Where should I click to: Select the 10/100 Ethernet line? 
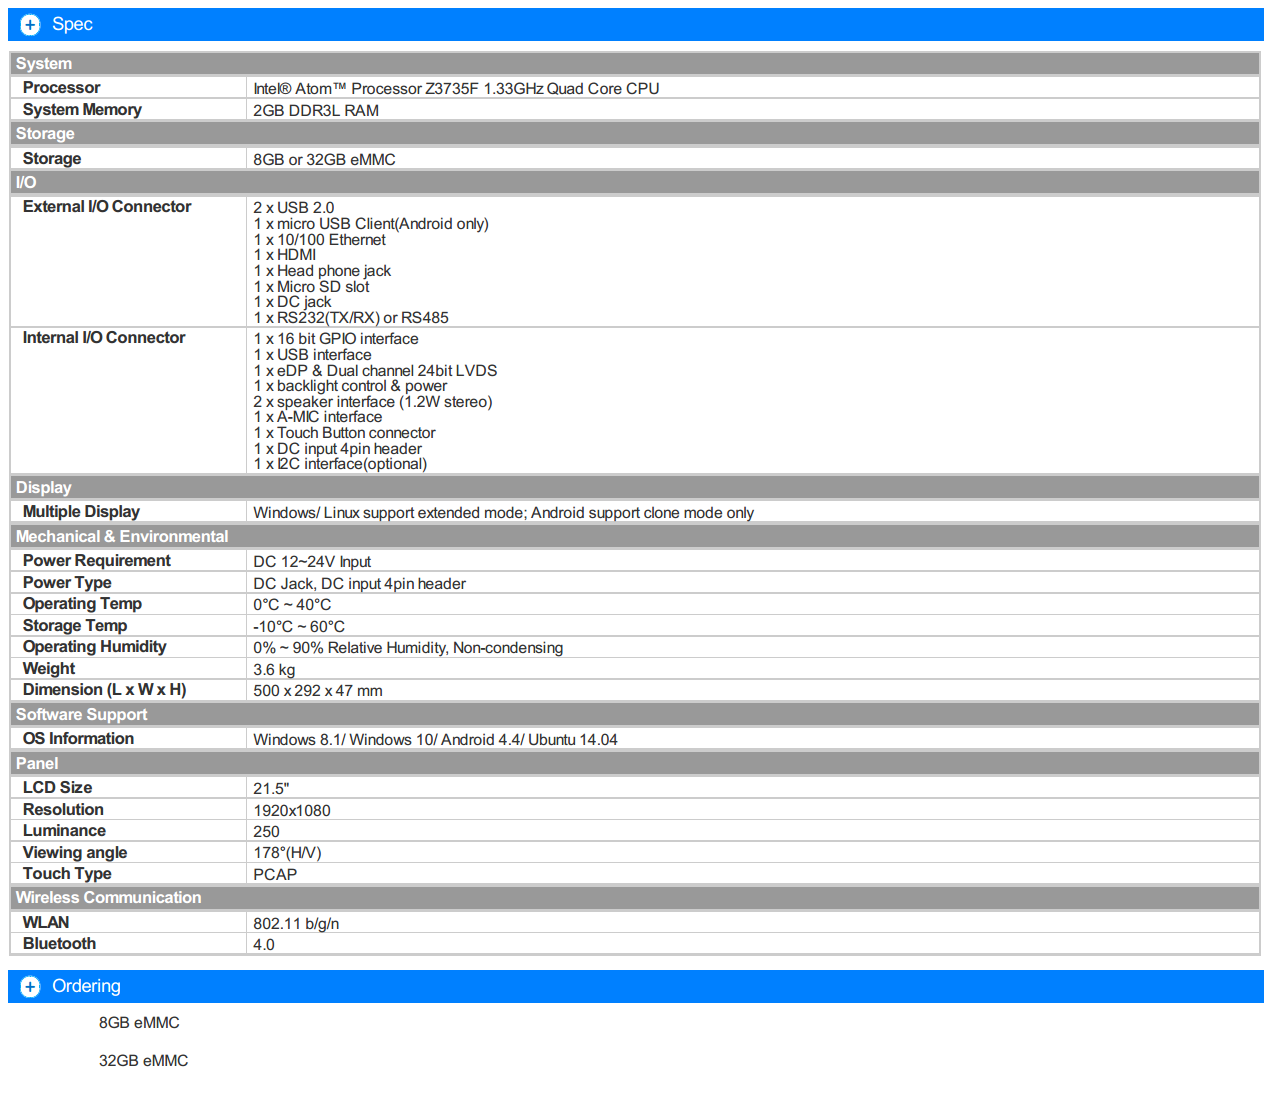pyautogui.click(x=319, y=240)
